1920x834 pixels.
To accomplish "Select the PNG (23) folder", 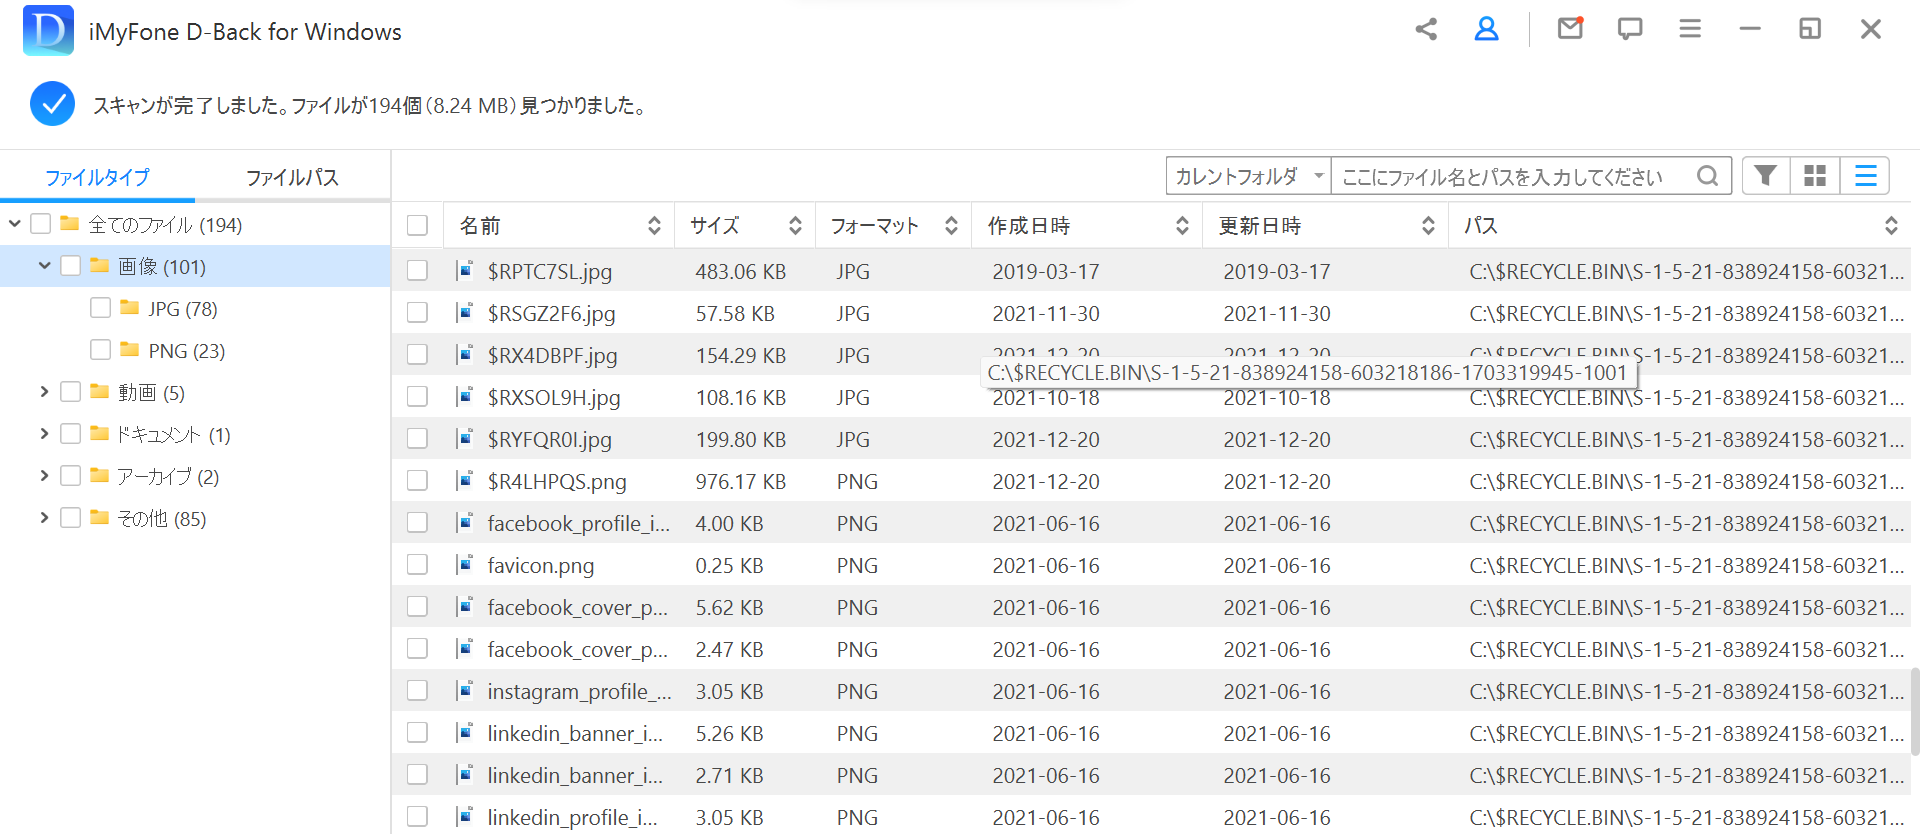I will pos(186,351).
